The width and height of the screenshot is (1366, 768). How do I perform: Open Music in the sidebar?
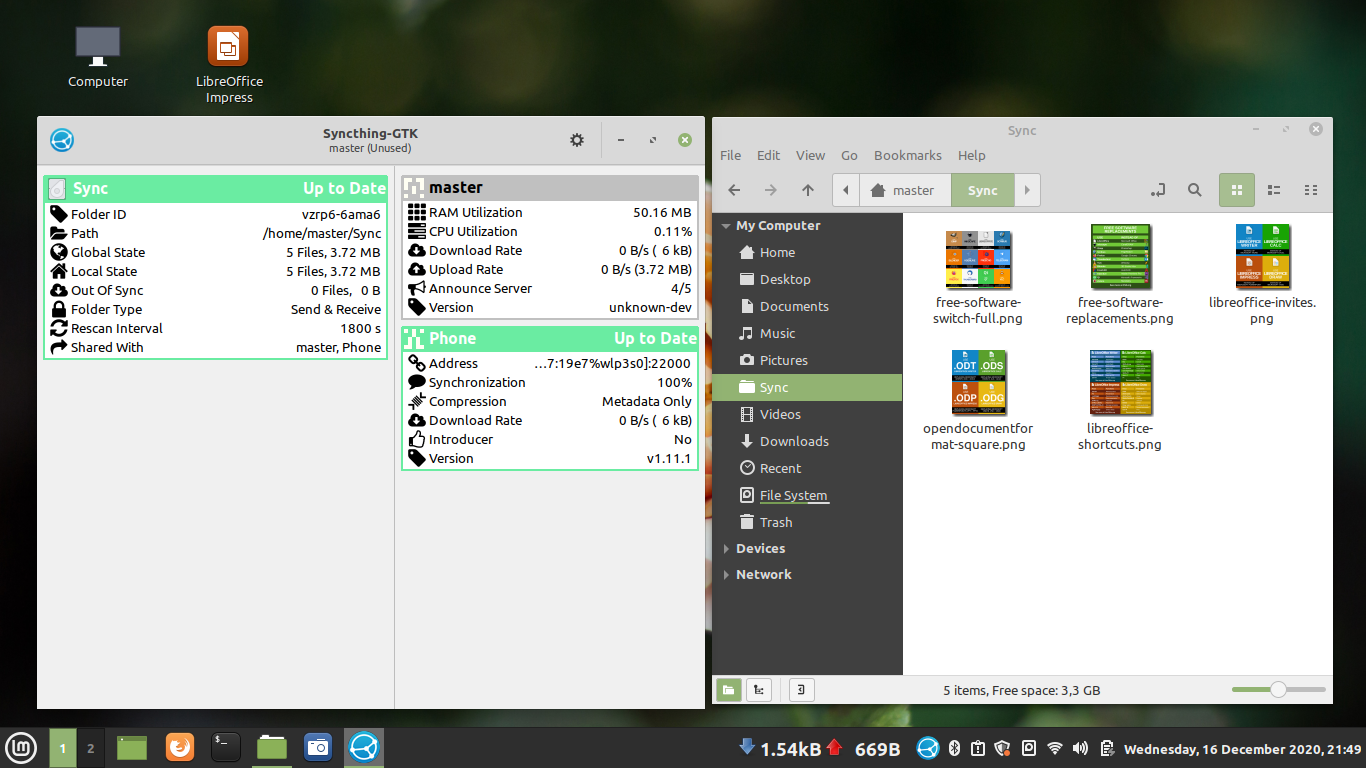point(777,334)
